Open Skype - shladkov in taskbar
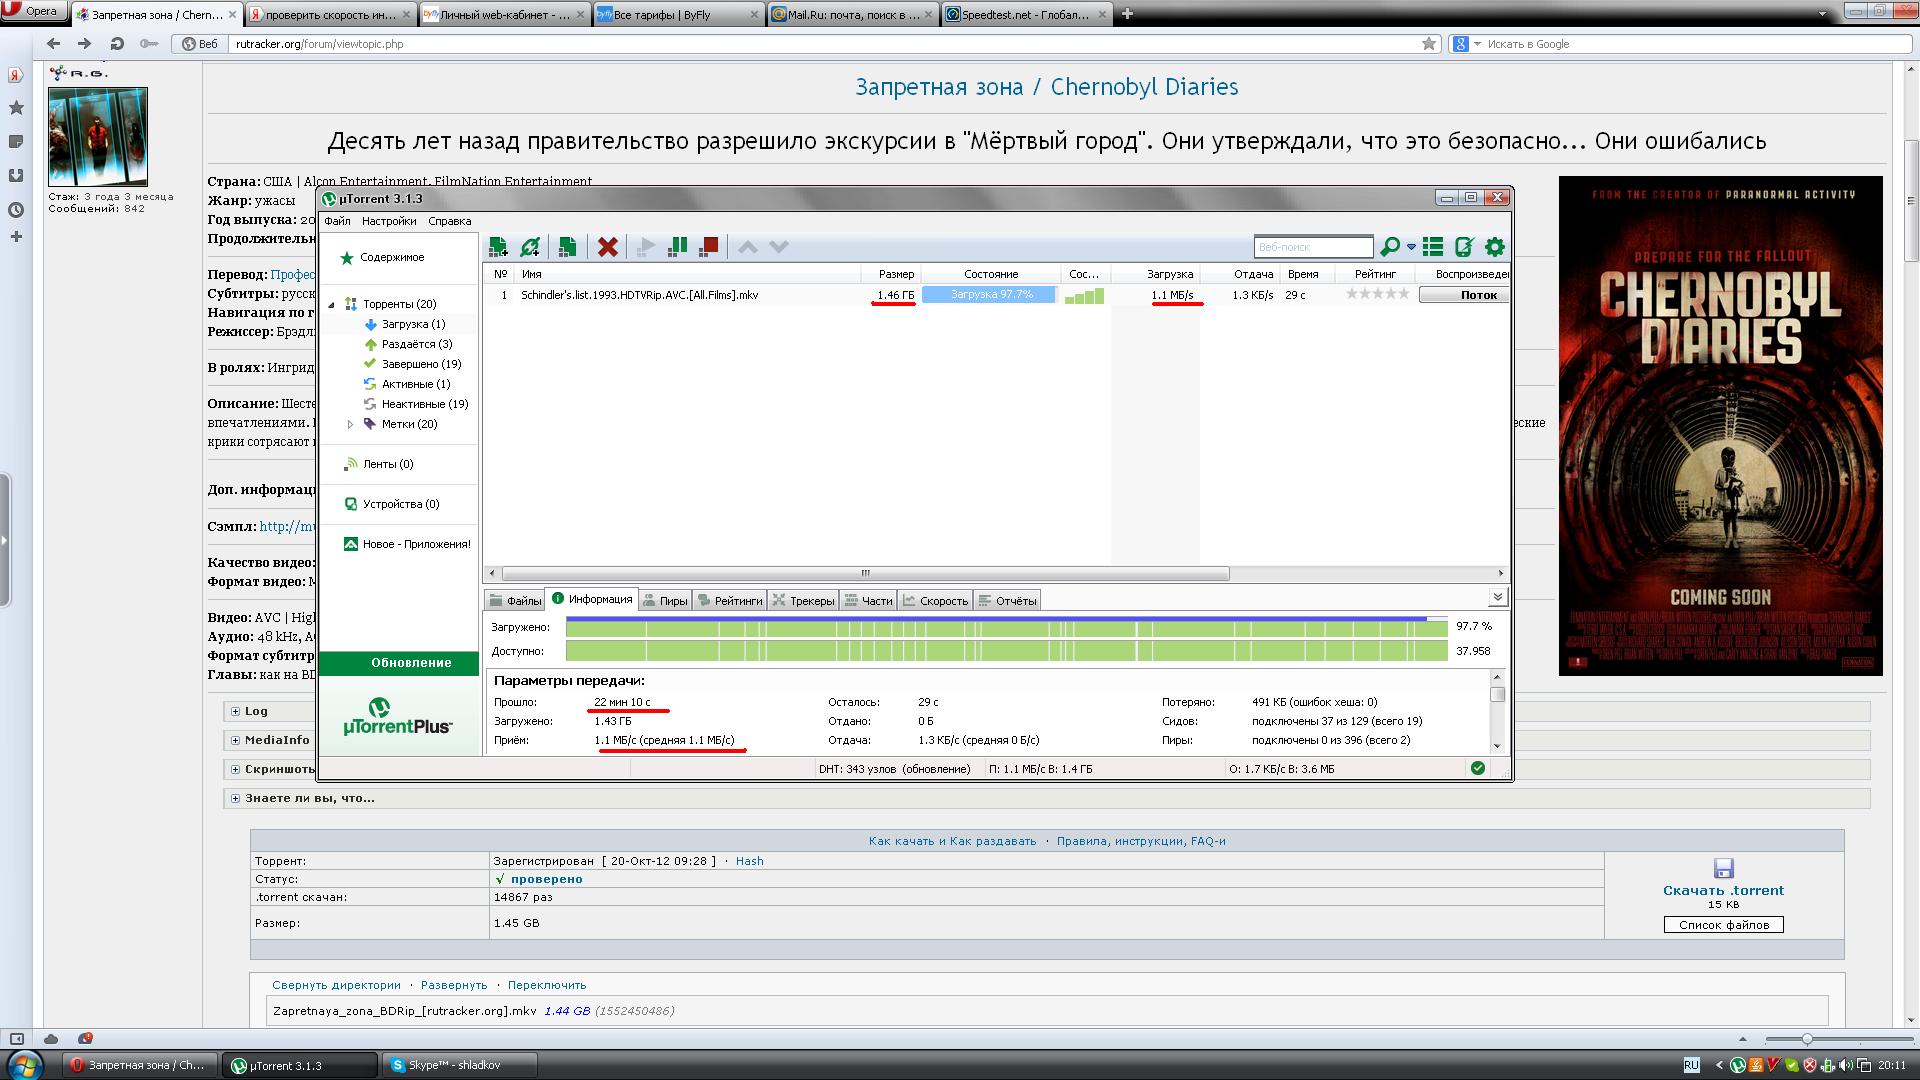Image resolution: width=1920 pixels, height=1080 pixels. point(461,1065)
